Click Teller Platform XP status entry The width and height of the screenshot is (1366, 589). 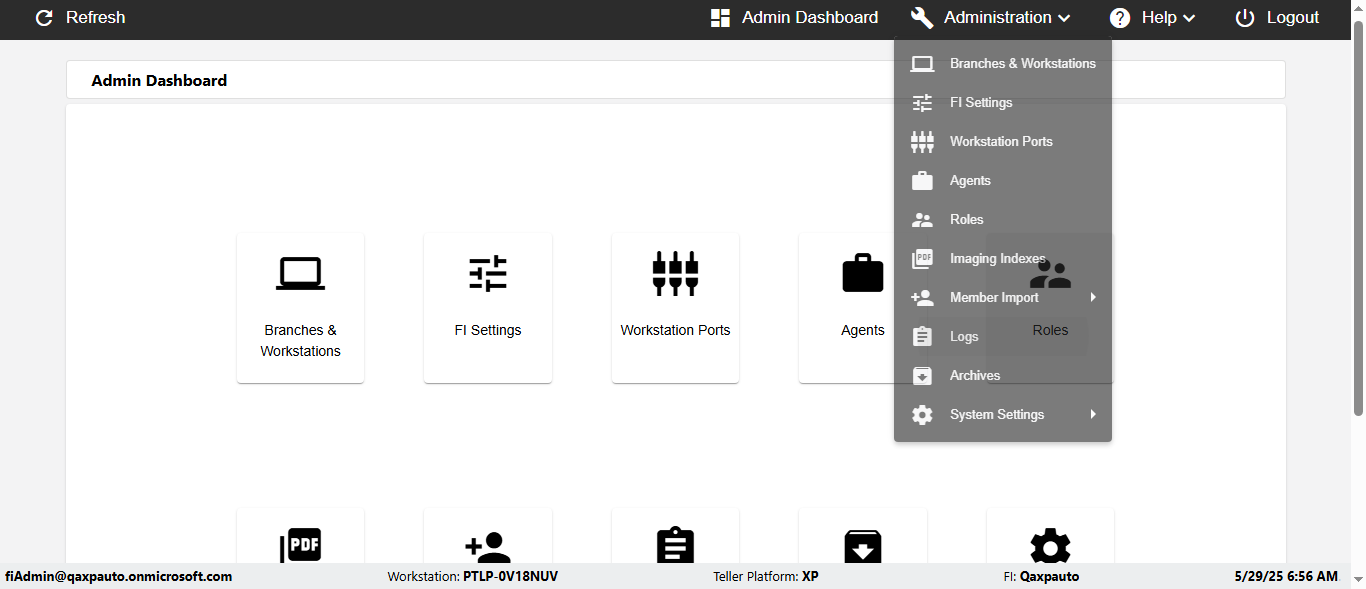click(766, 576)
